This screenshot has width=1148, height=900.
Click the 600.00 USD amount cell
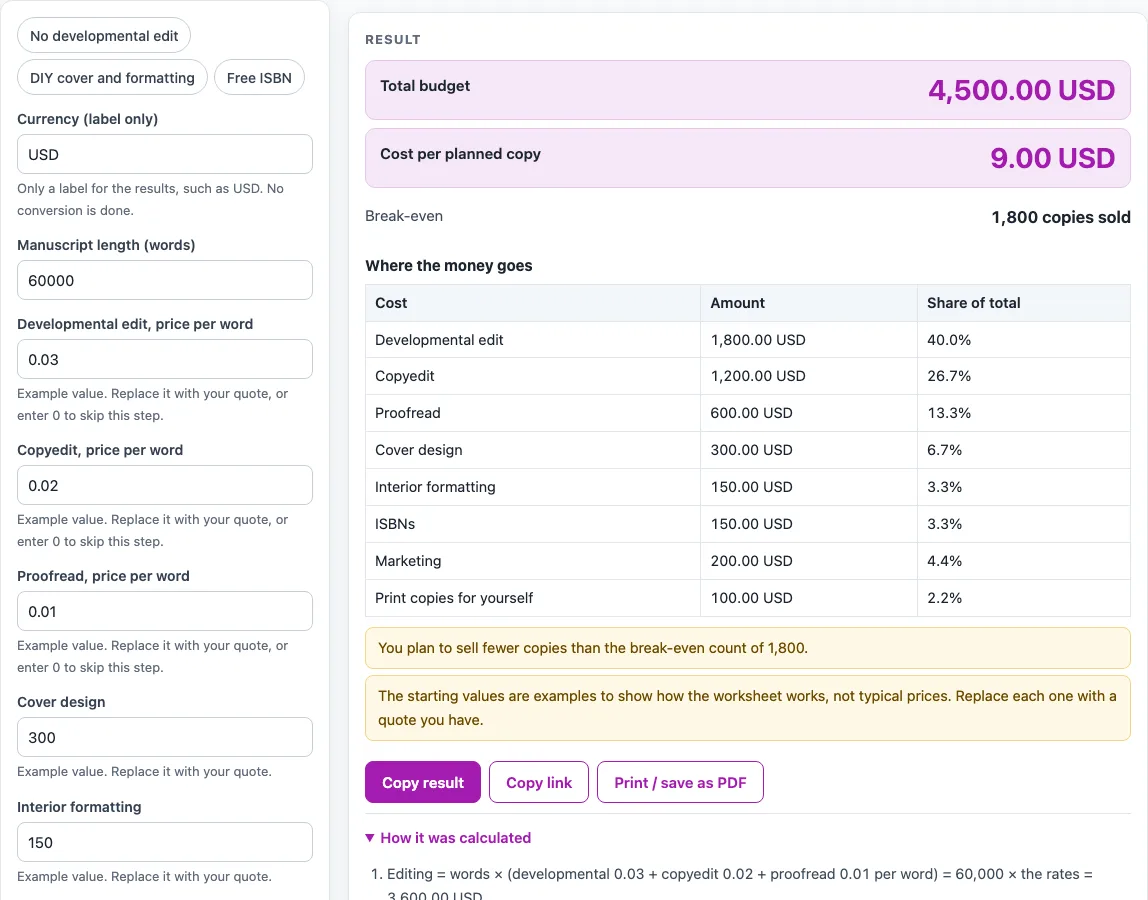coord(751,413)
